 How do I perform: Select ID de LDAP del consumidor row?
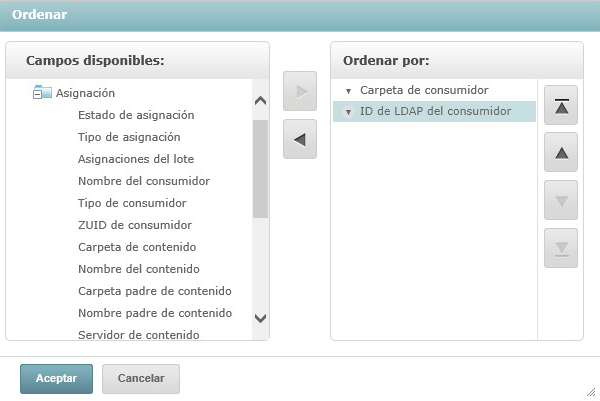434,111
